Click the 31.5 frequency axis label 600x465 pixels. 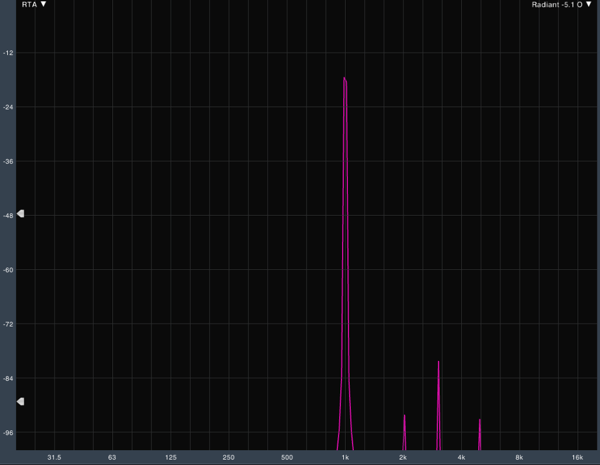pos(54,457)
